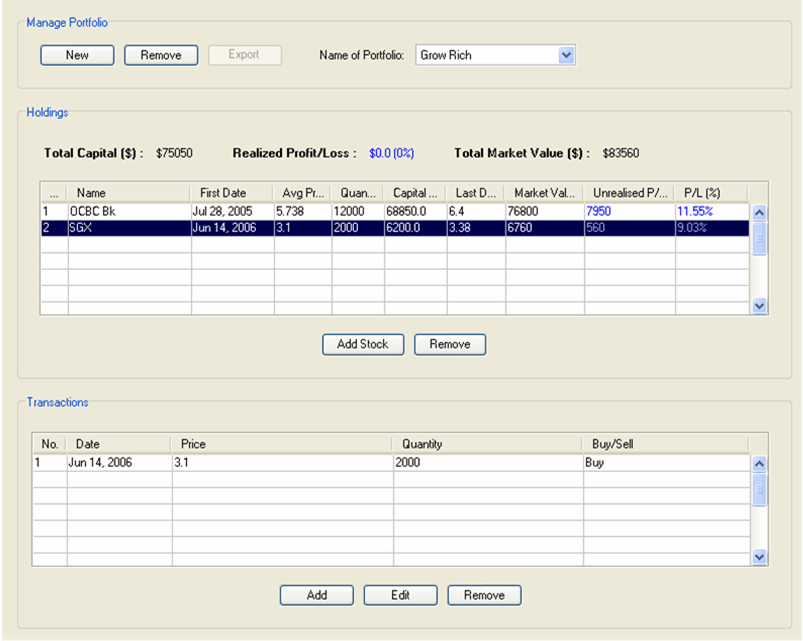
Task: Click the Edit transaction button
Action: 401,595
